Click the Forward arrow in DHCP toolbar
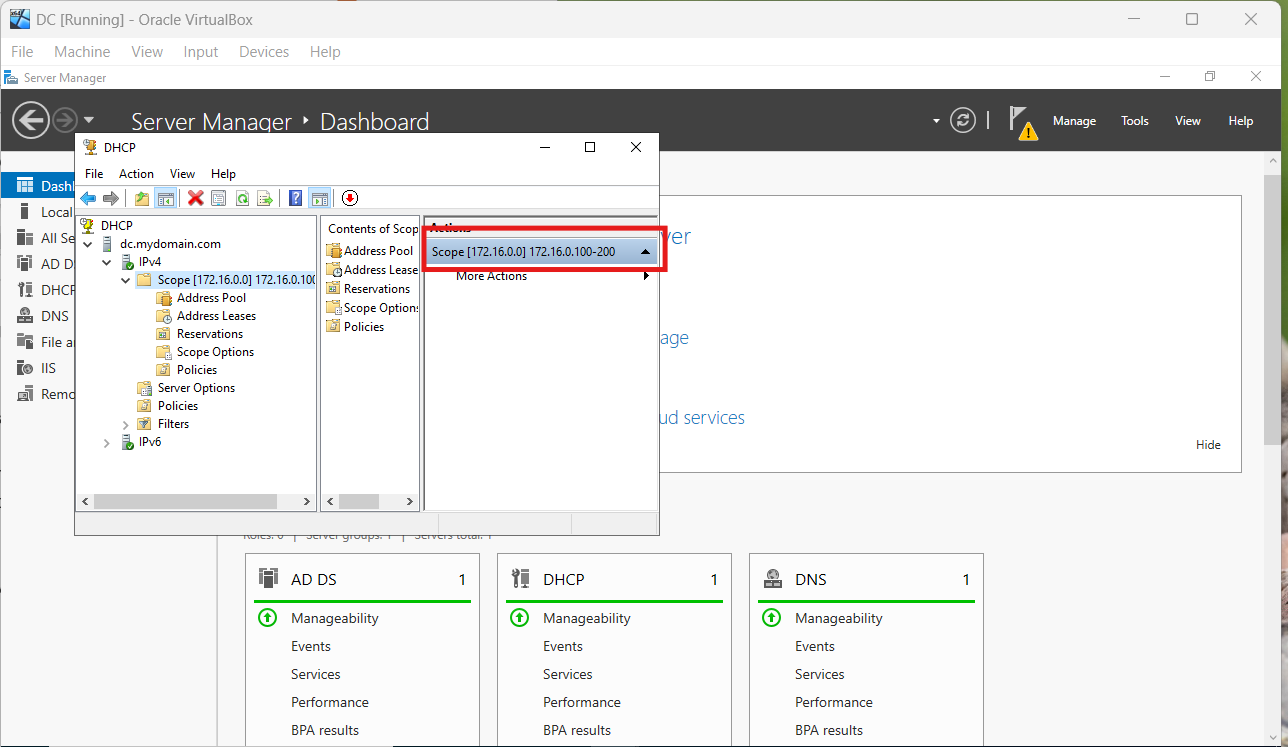The height and width of the screenshot is (747, 1288). (111, 198)
